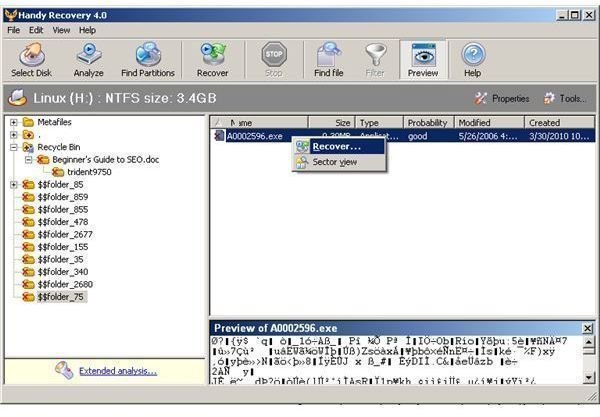Click the Recover icon in context menu

point(302,147)
